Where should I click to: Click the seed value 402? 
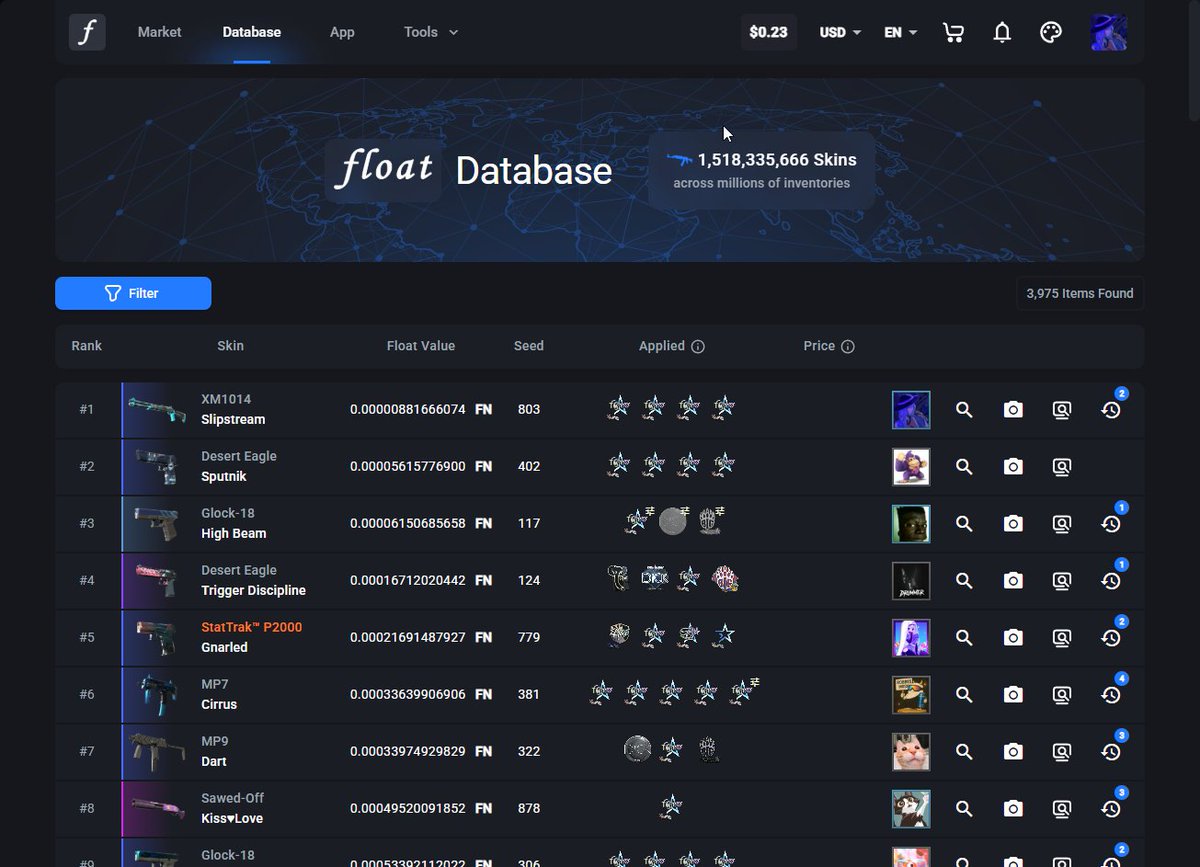pos(529,466)
